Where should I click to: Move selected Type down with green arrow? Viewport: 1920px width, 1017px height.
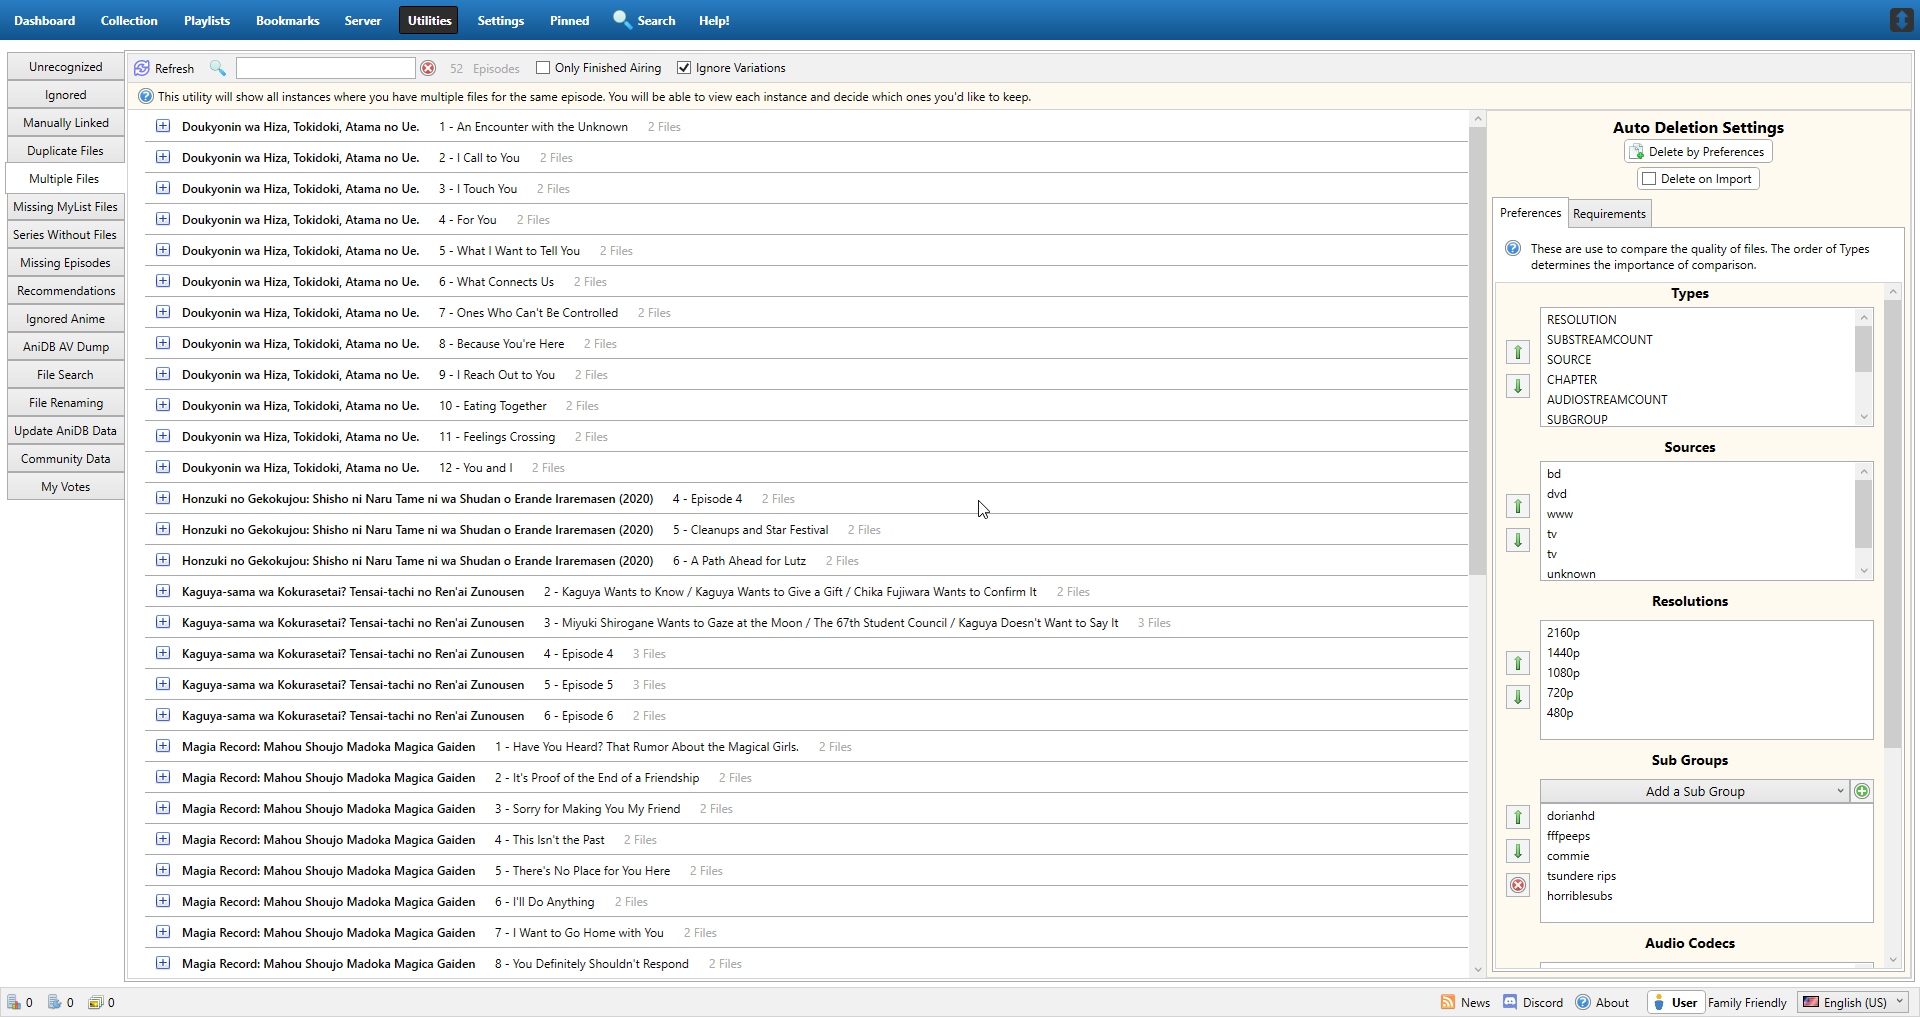tap(1518, 386)
